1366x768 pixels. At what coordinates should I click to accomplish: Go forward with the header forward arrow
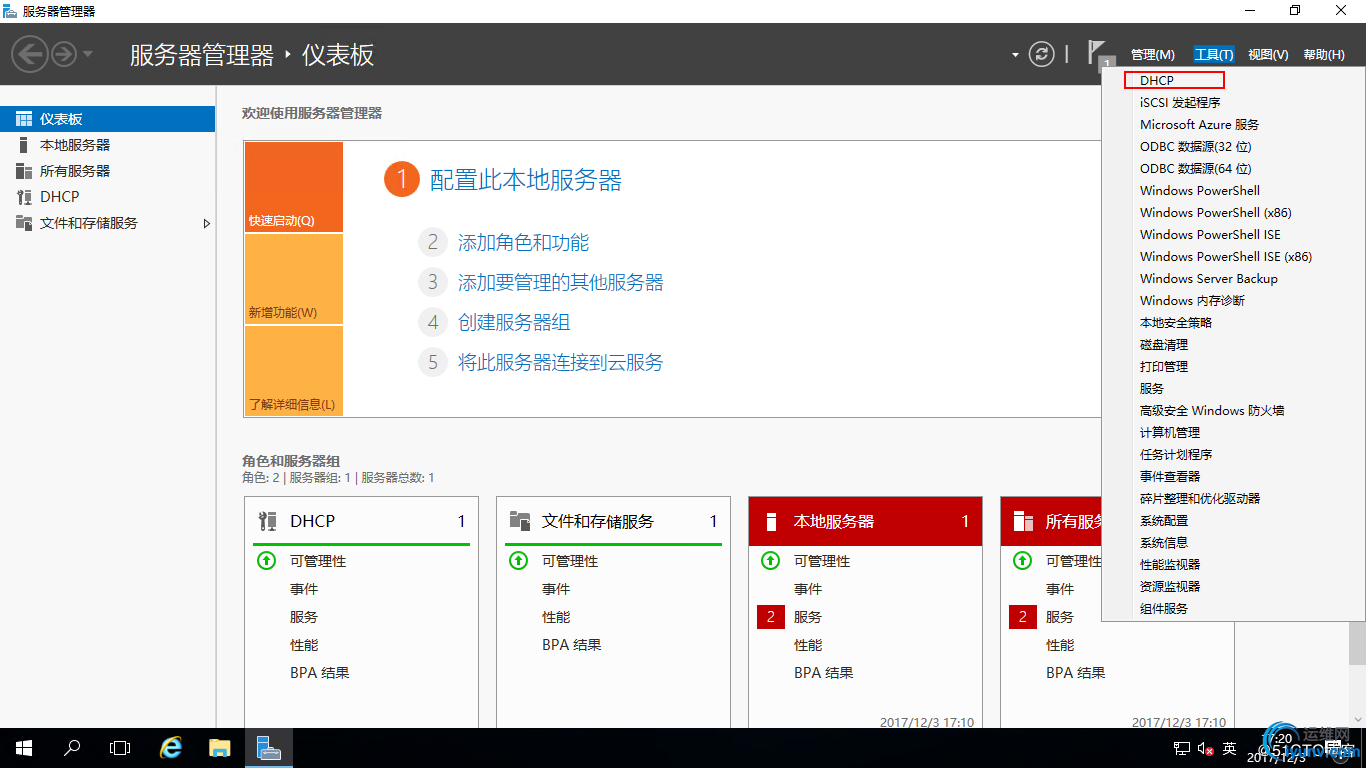[64, 54]
